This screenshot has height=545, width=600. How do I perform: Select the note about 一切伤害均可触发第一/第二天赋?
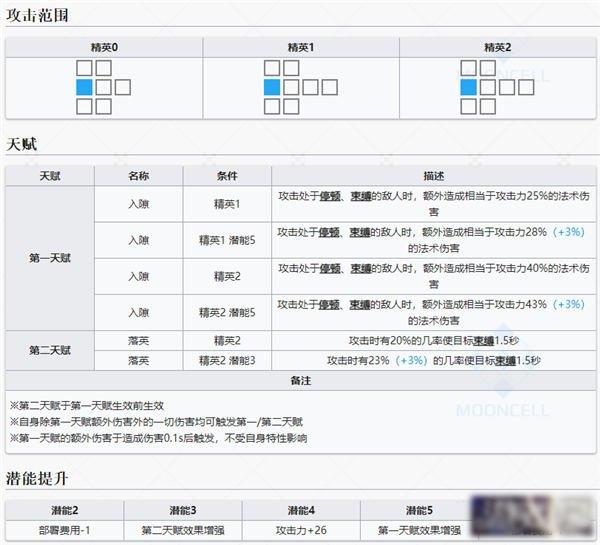156,422
